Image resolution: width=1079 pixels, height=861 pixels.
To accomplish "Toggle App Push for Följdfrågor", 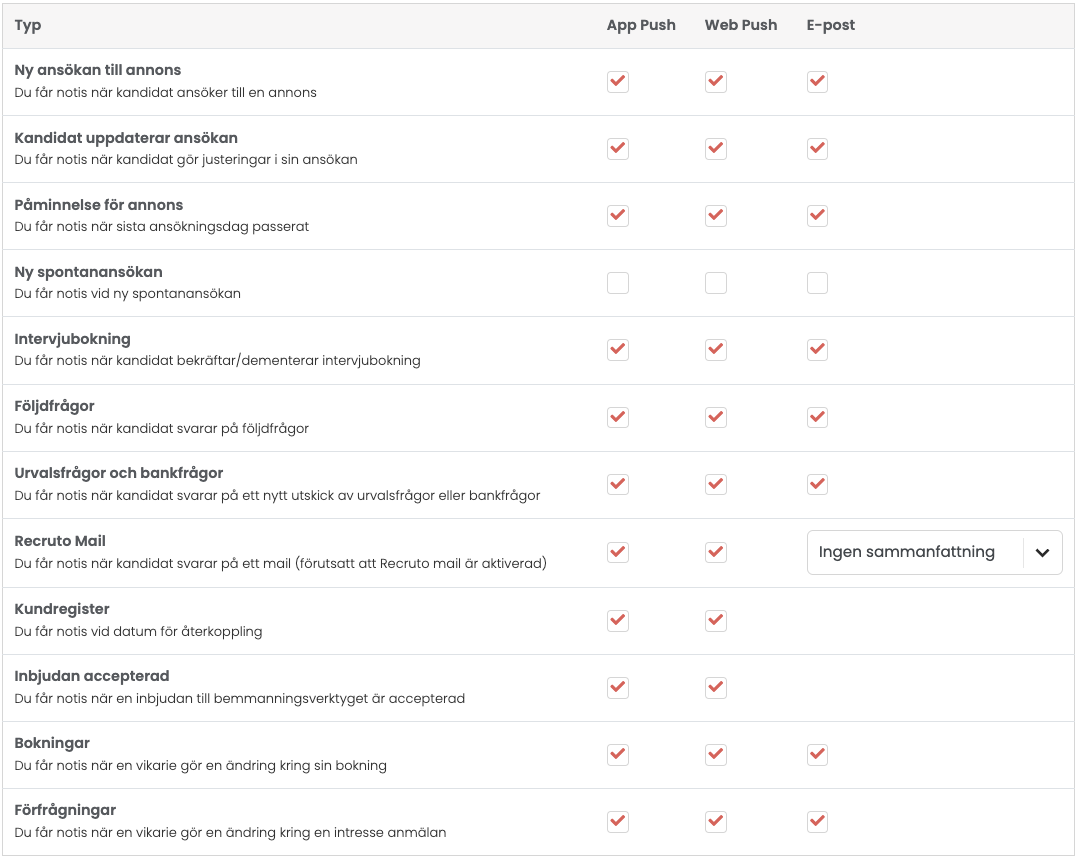I will 618,417.
